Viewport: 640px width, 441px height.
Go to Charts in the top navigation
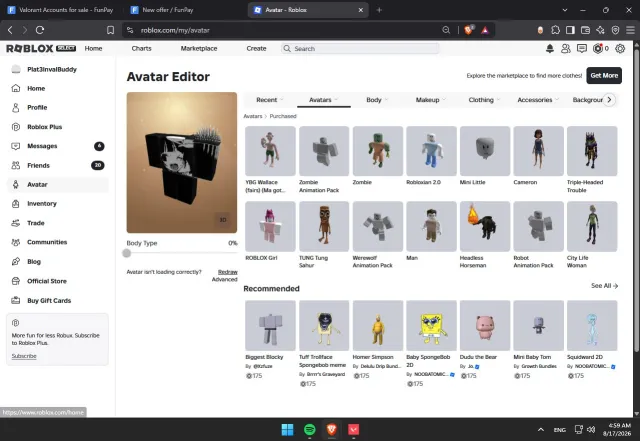(x=141, y=48)
